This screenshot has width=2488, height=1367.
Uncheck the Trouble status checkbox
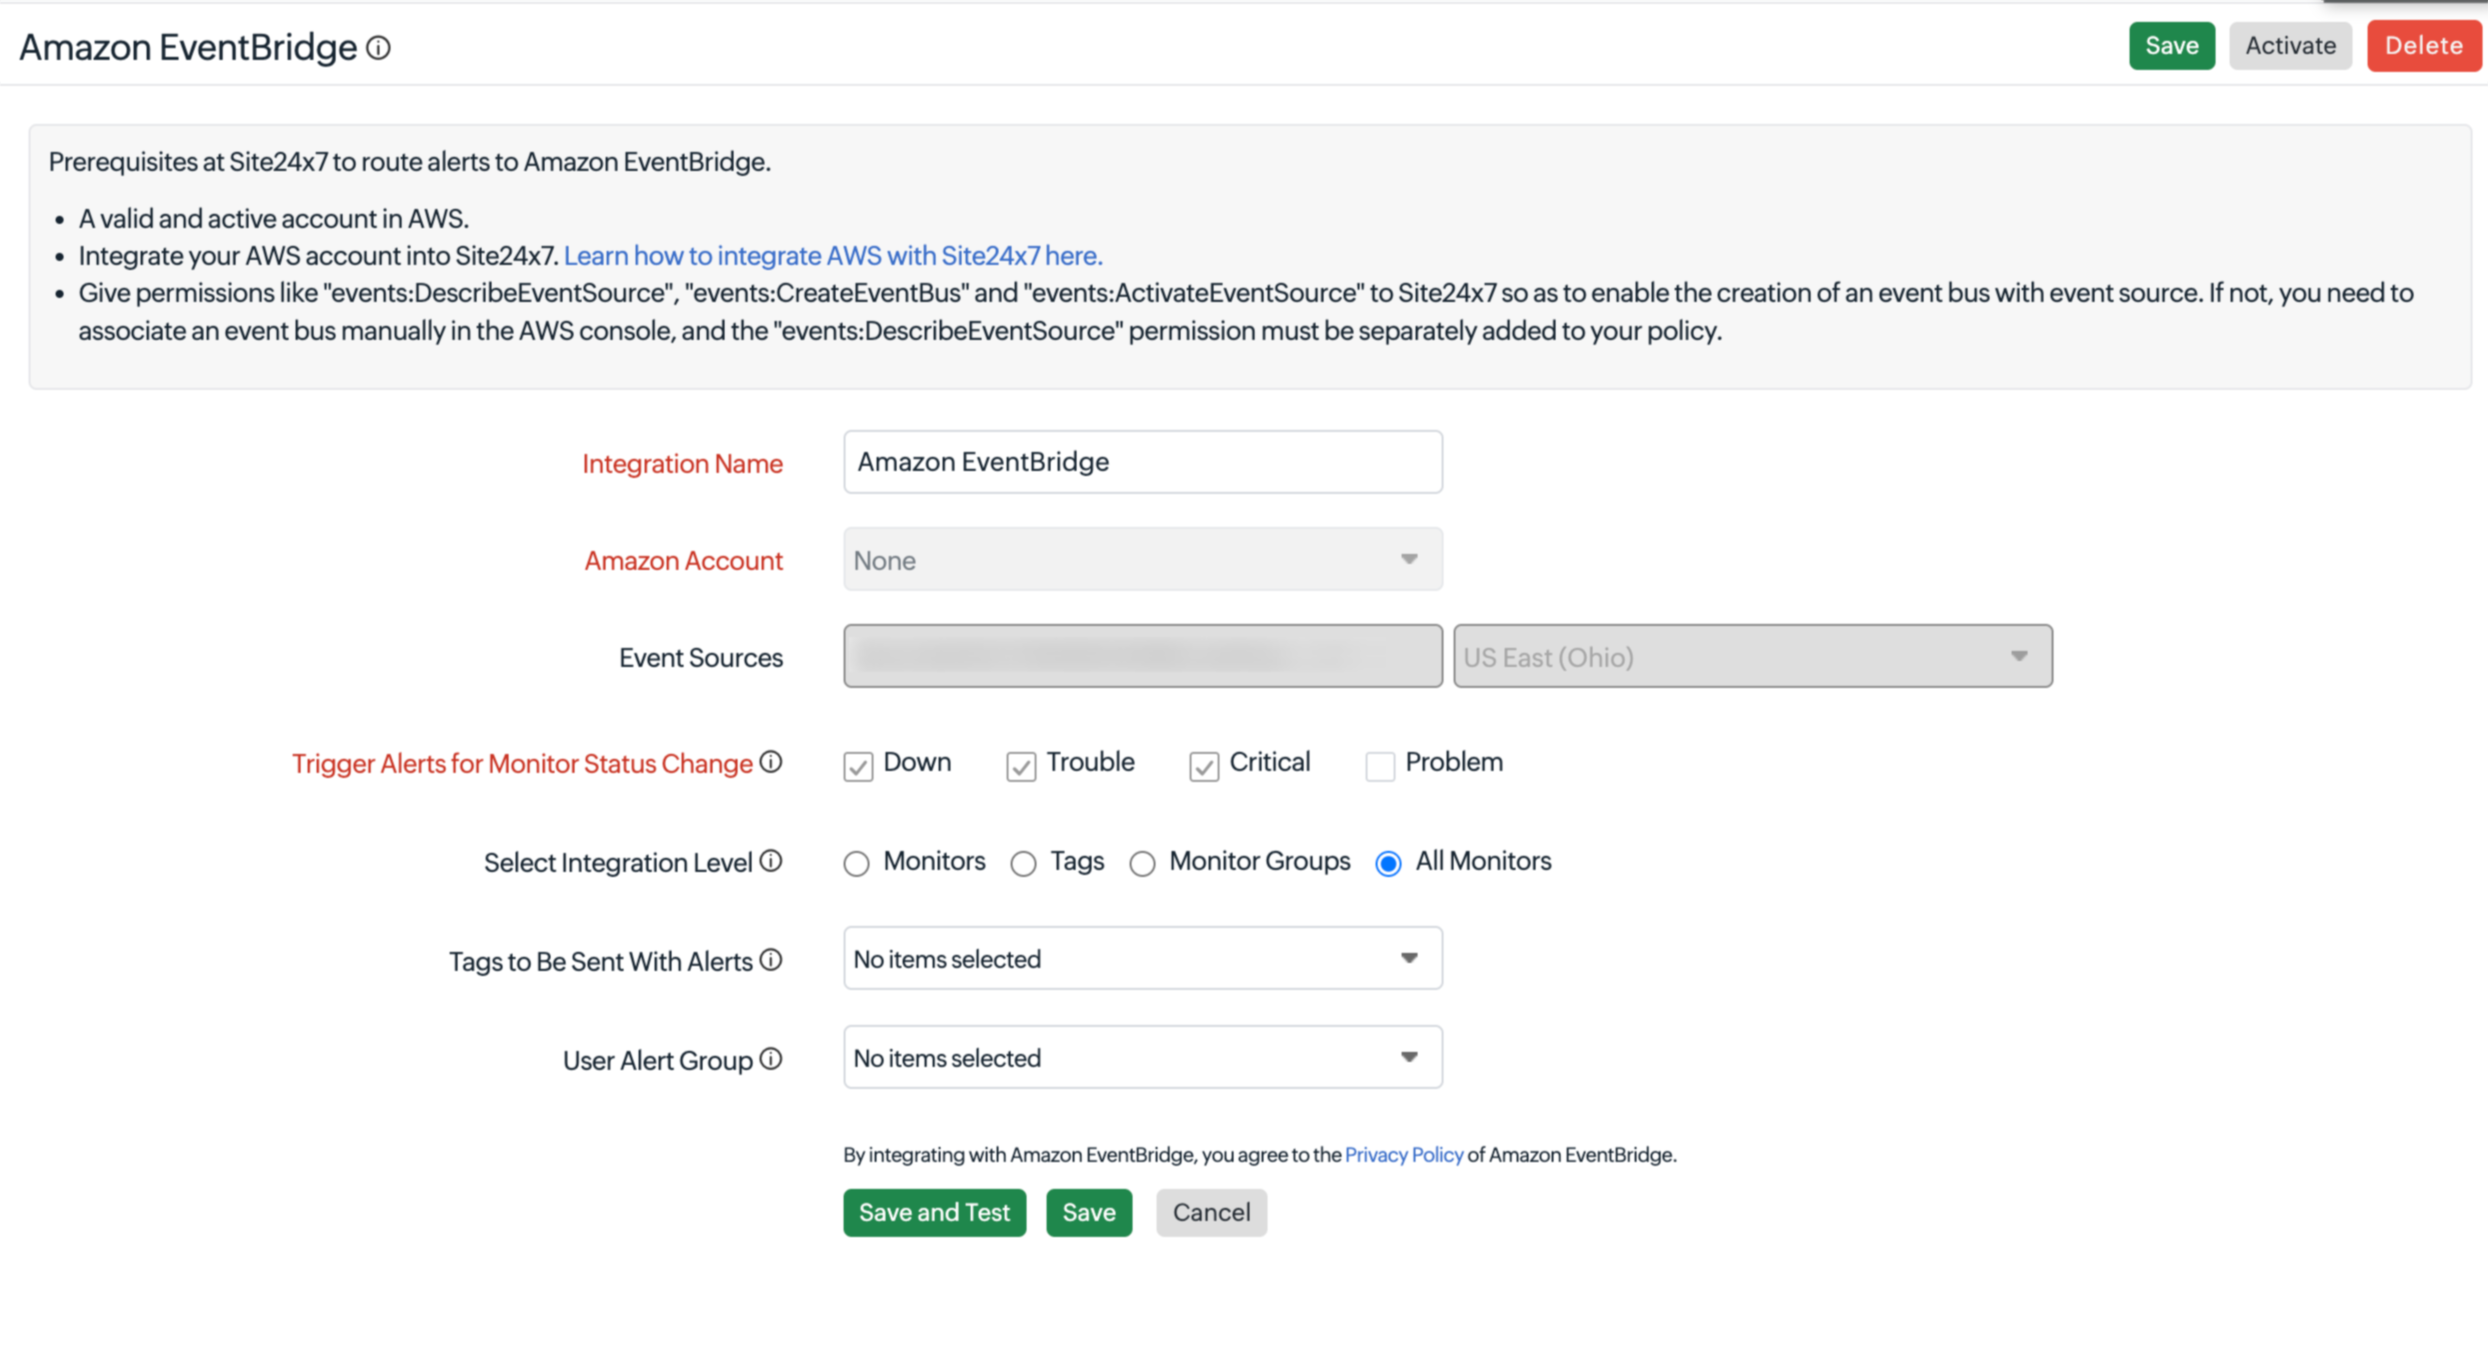tap(1021, 766)
